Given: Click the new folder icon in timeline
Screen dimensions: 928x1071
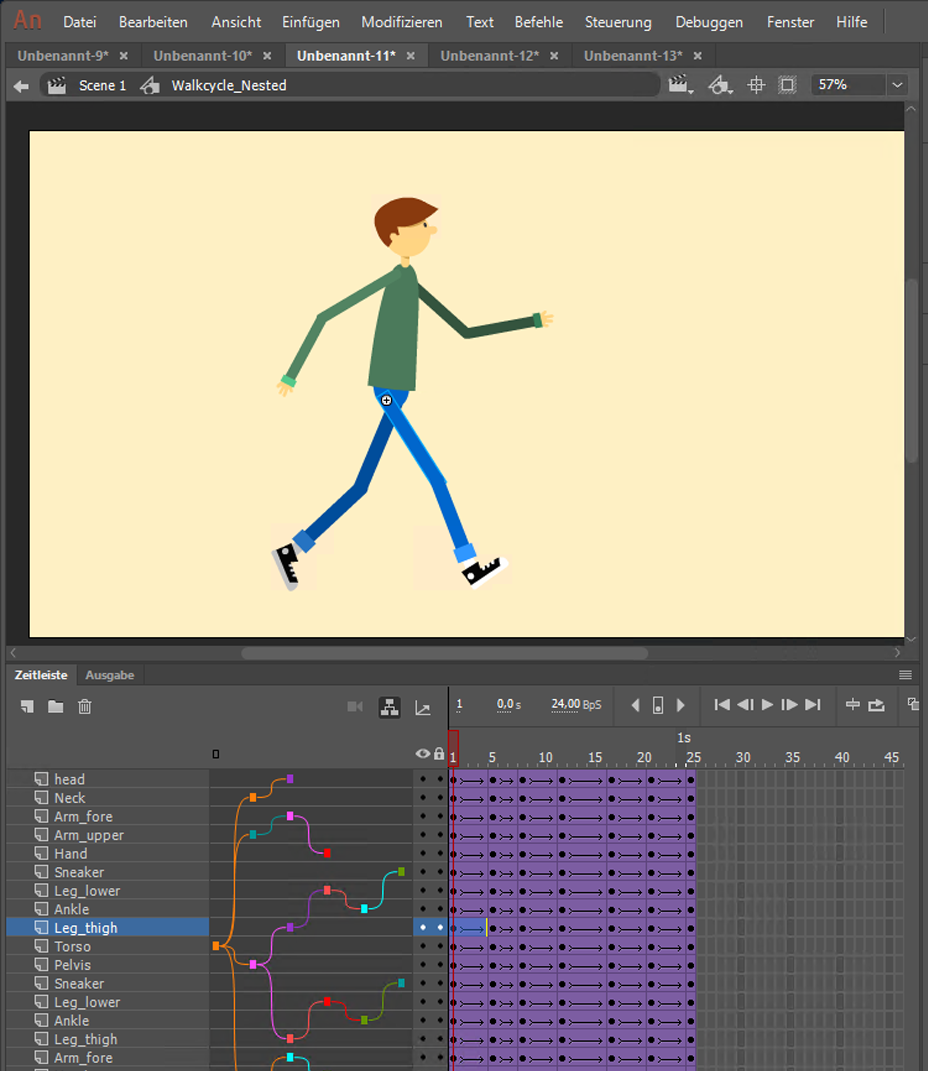Looking at the screenshot, I should pos(56,707).
